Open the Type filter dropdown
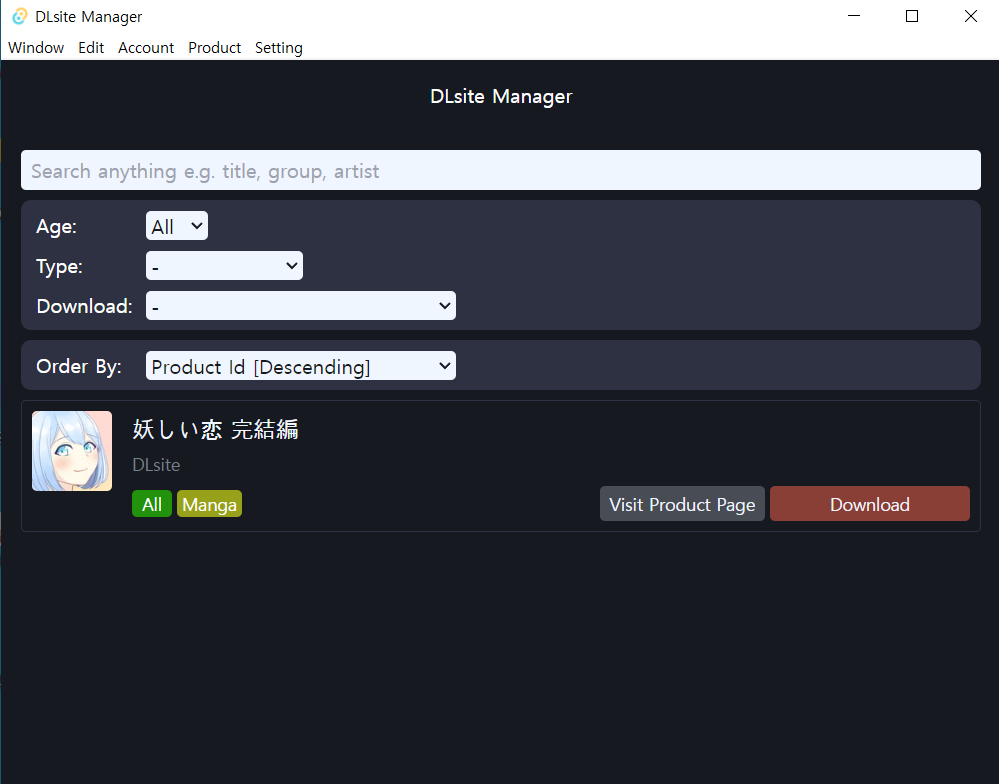The image size is (999, 784). [x=224, y=265]
